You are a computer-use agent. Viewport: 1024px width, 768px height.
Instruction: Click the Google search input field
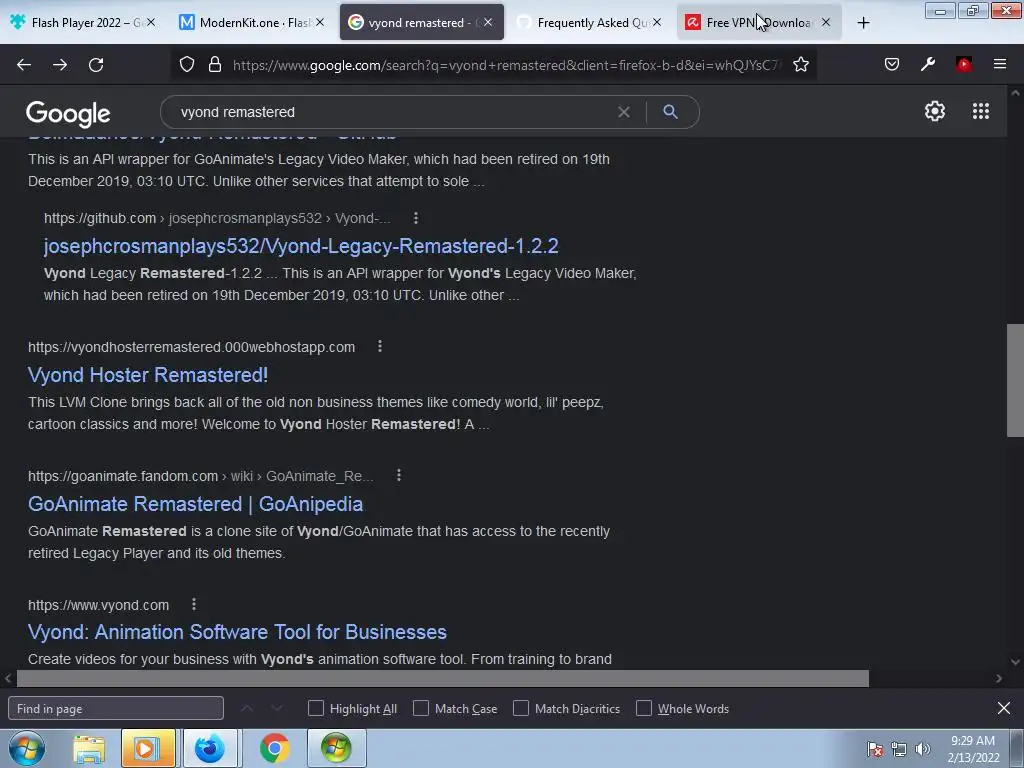point(392,112)
